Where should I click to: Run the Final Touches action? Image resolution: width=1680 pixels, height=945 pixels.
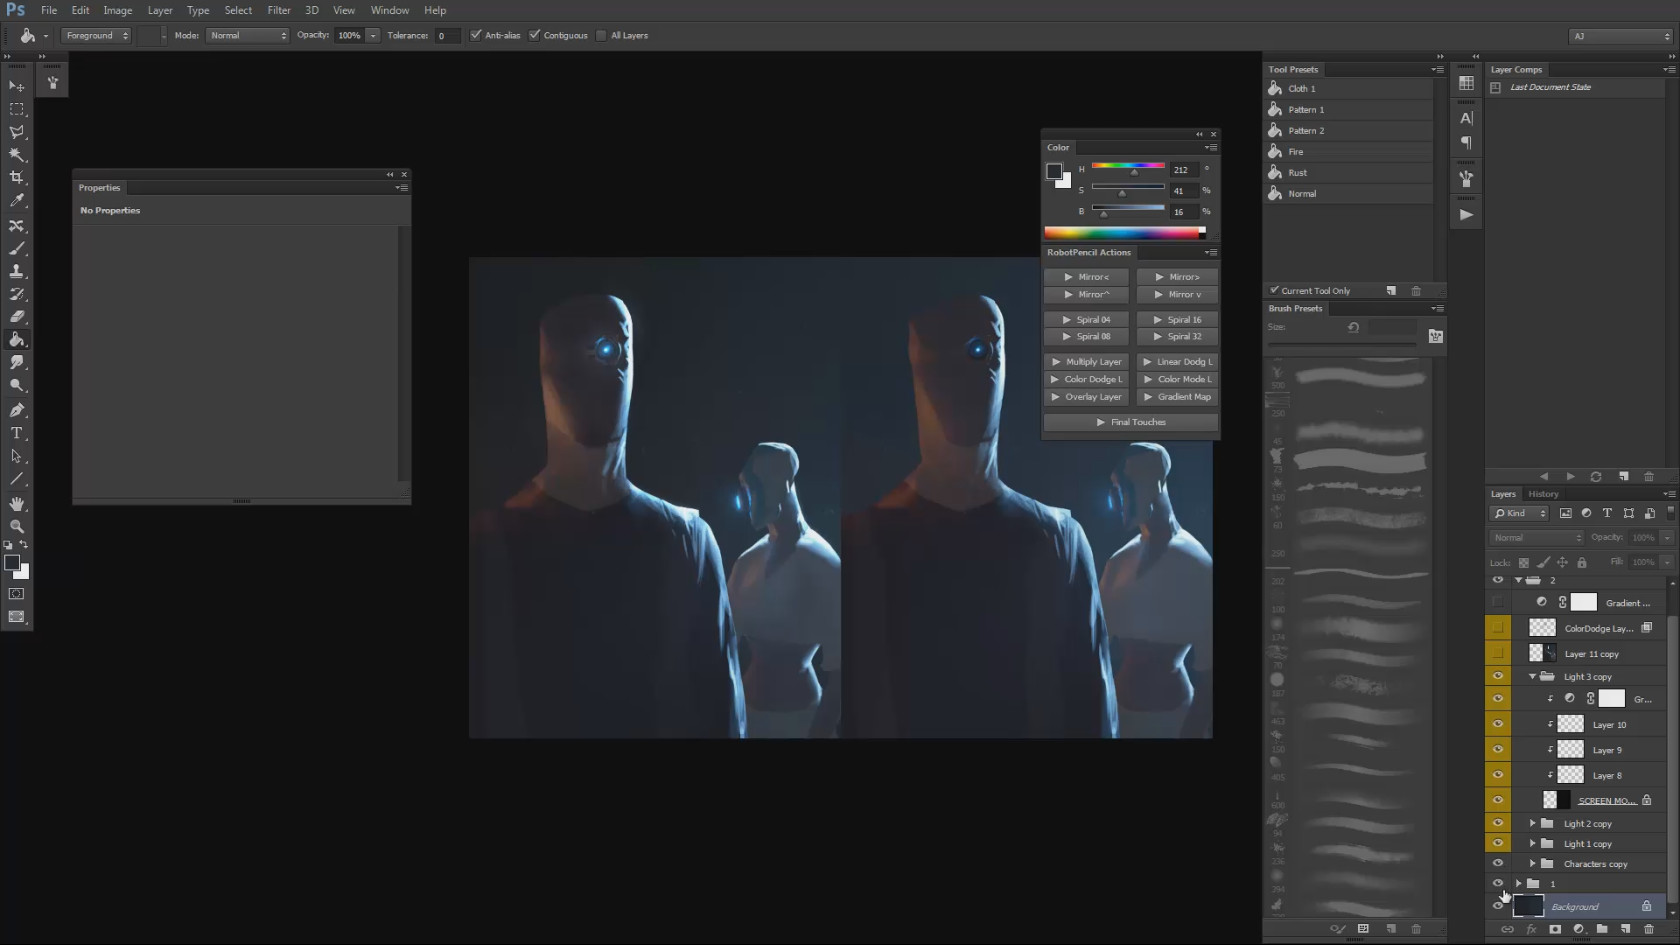(x=1131, y=422)
